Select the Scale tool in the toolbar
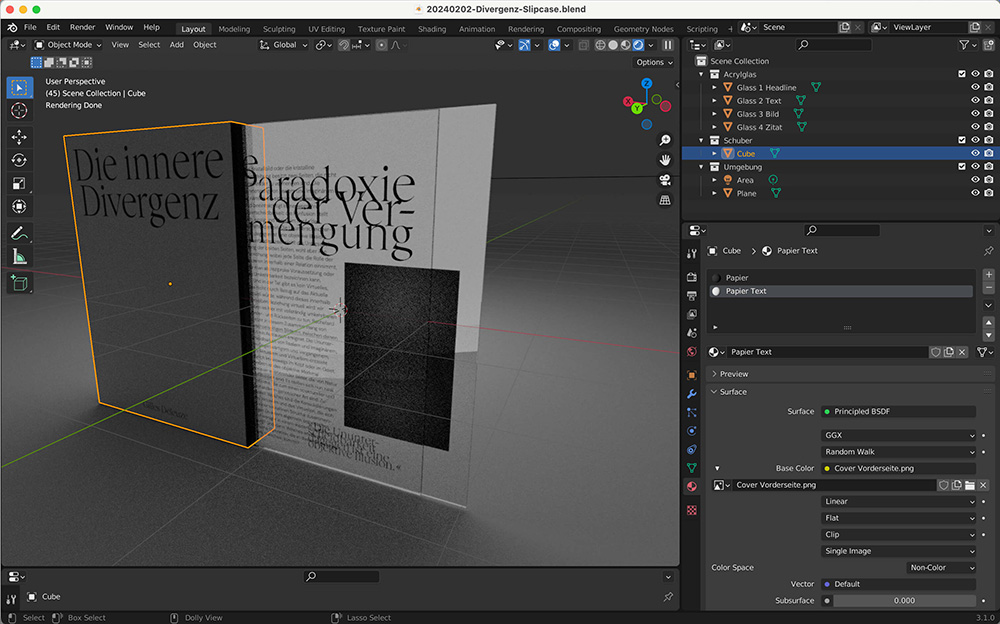The width and height of the screenshot is (1000, 624). pos(19,183)
